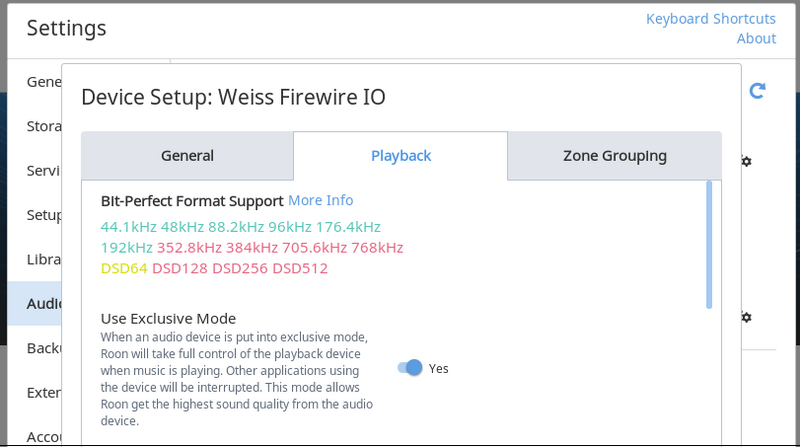Toggle the Use Exclusive Mode switch
The height and width of the screenshot is (447, 800).
[x=411, y=368]
